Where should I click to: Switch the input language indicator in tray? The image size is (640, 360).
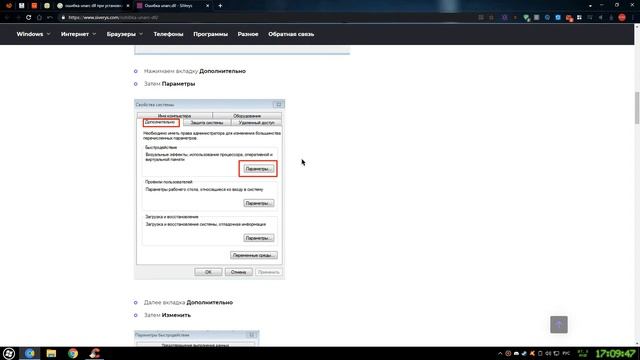coord(567,353)
